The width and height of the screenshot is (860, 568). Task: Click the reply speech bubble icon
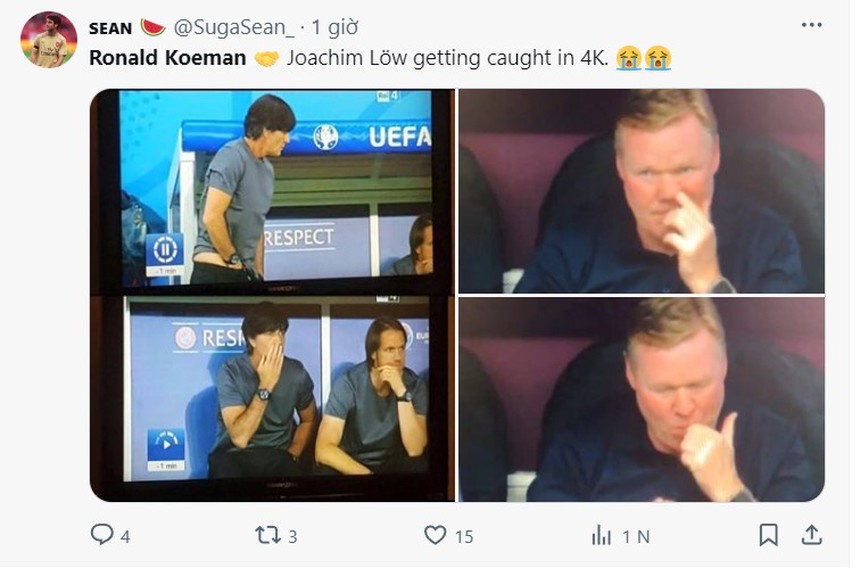pyautogui.click(x=102, y=535)
